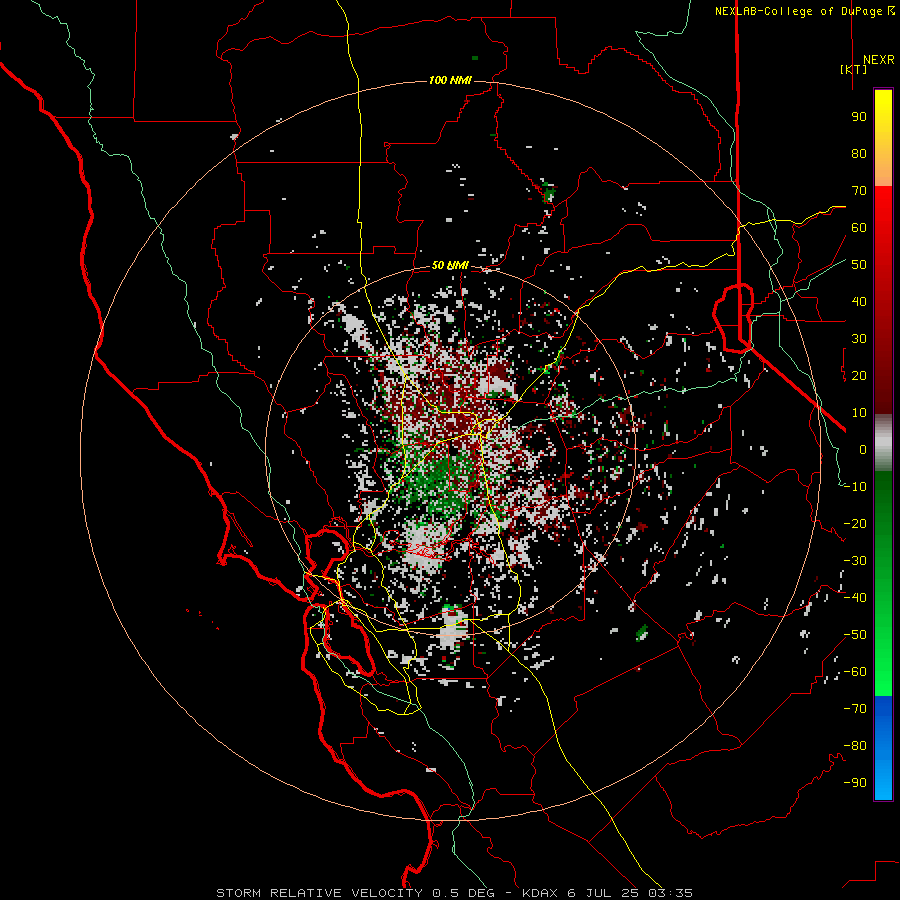Click the 90 scale value
The image size is (900, 900).
(859, 117)
